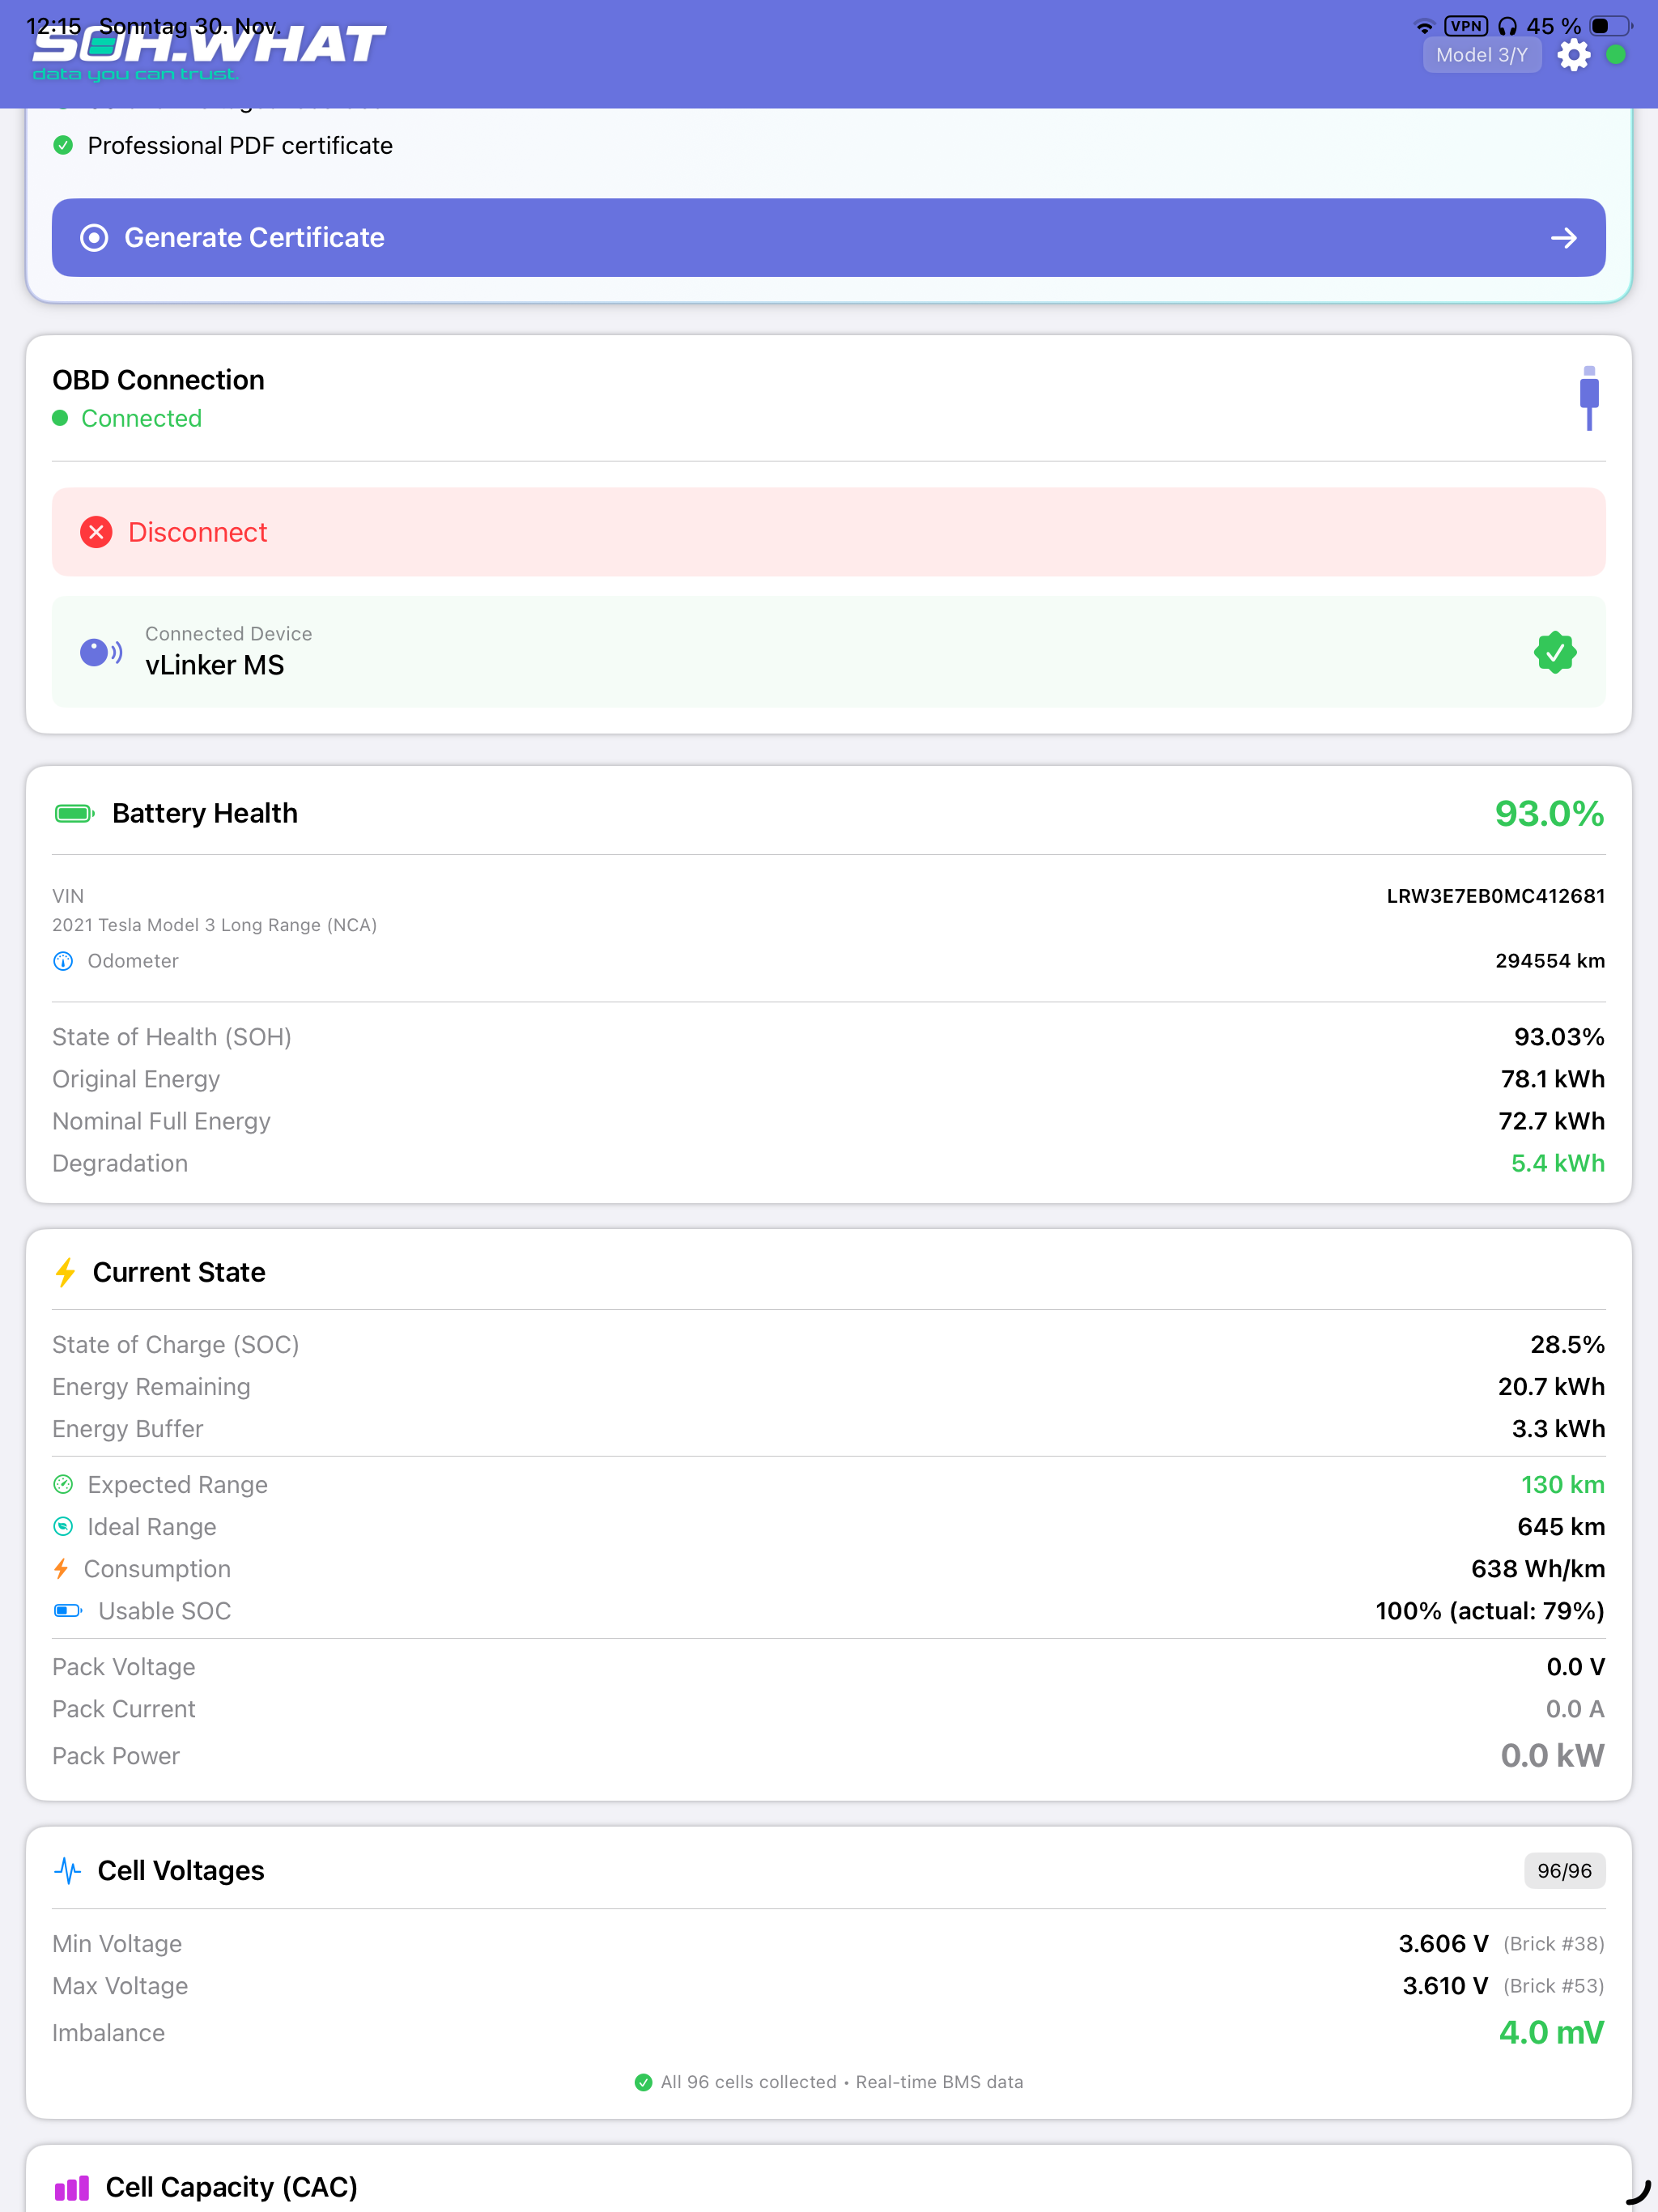1658x2212 pixels.
Task: Tap the Min Voltage 3.606 V value
Action: [x=1443, y=1944]
